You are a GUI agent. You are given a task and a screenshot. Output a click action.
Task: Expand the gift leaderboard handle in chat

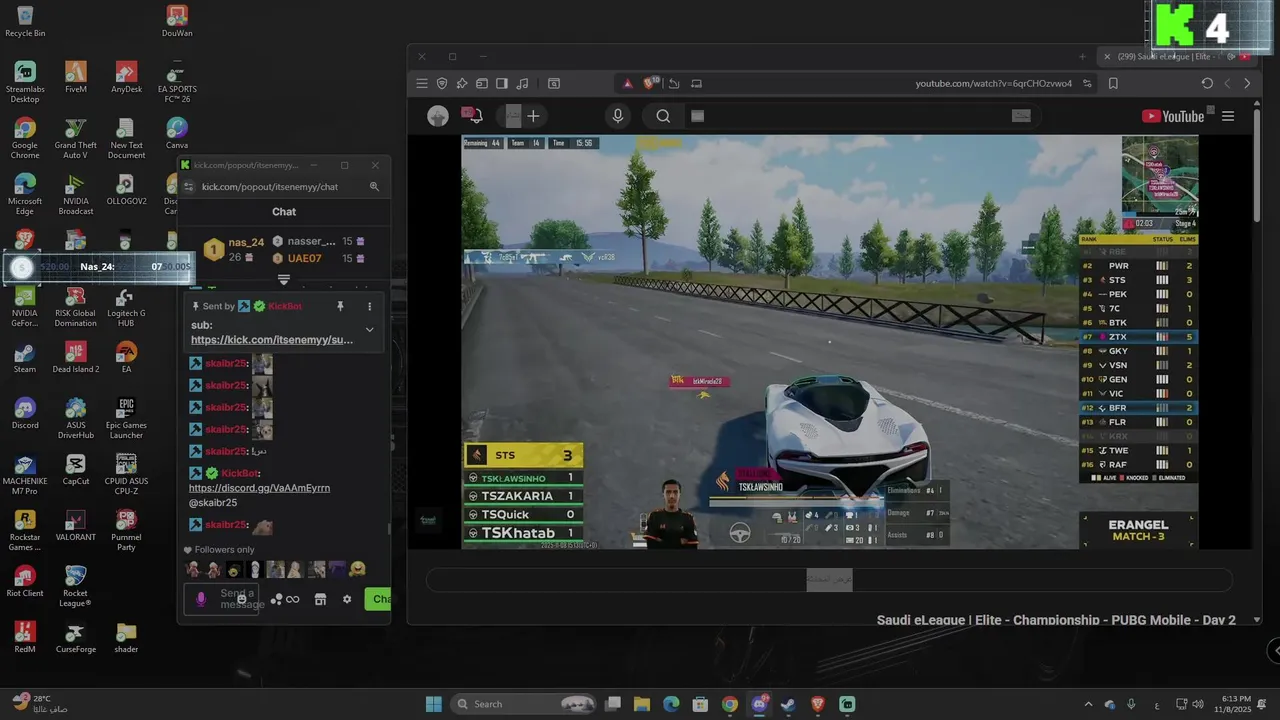(x=284, y=279)
